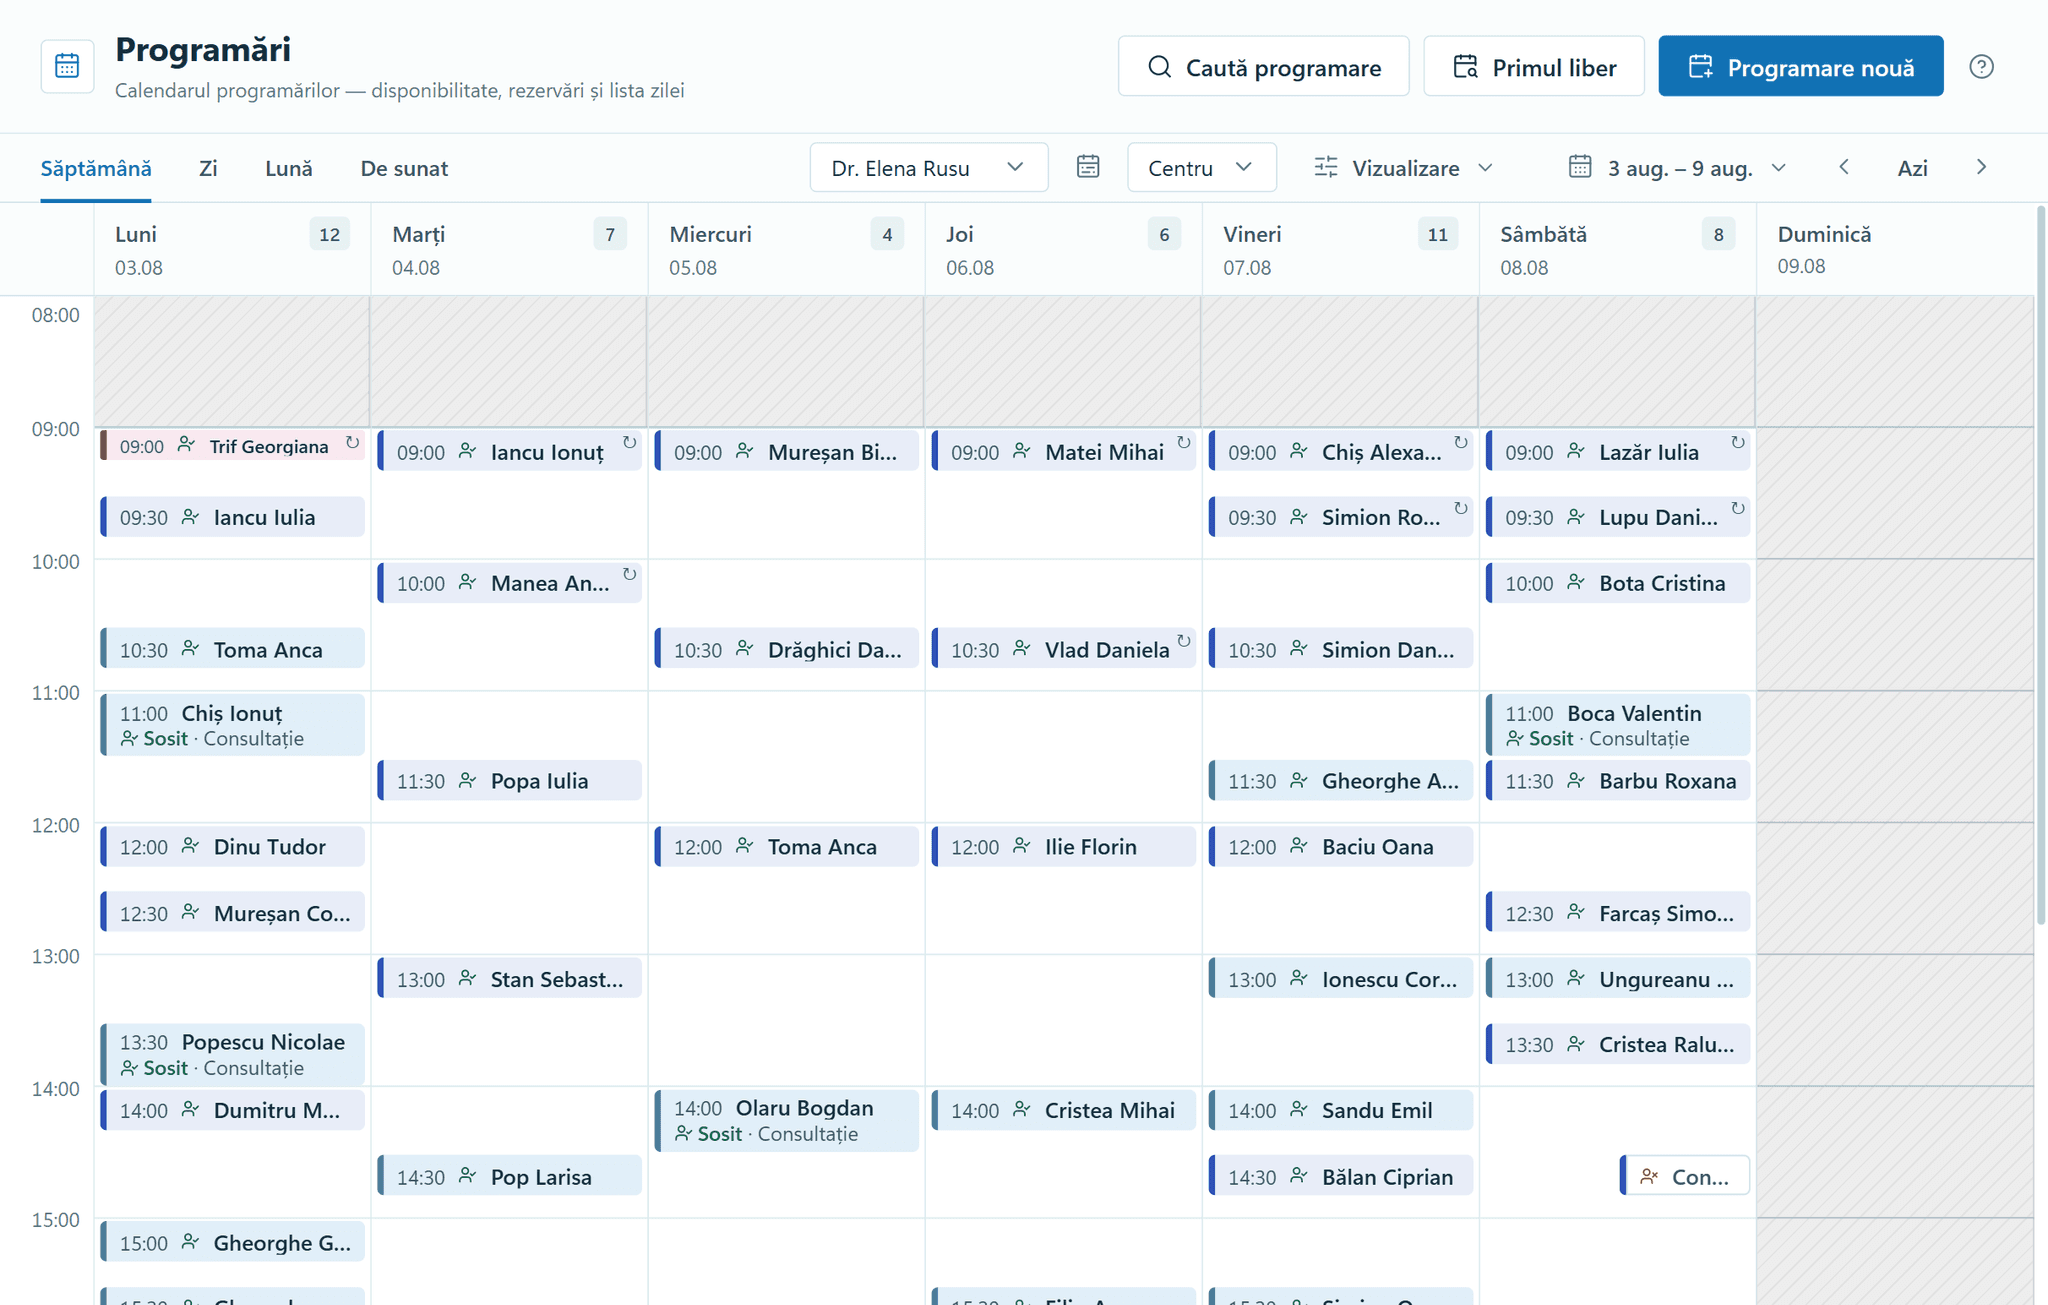2048x1305 pixels.
Task: Switch to the Lună tab
Action: [289, 168]
